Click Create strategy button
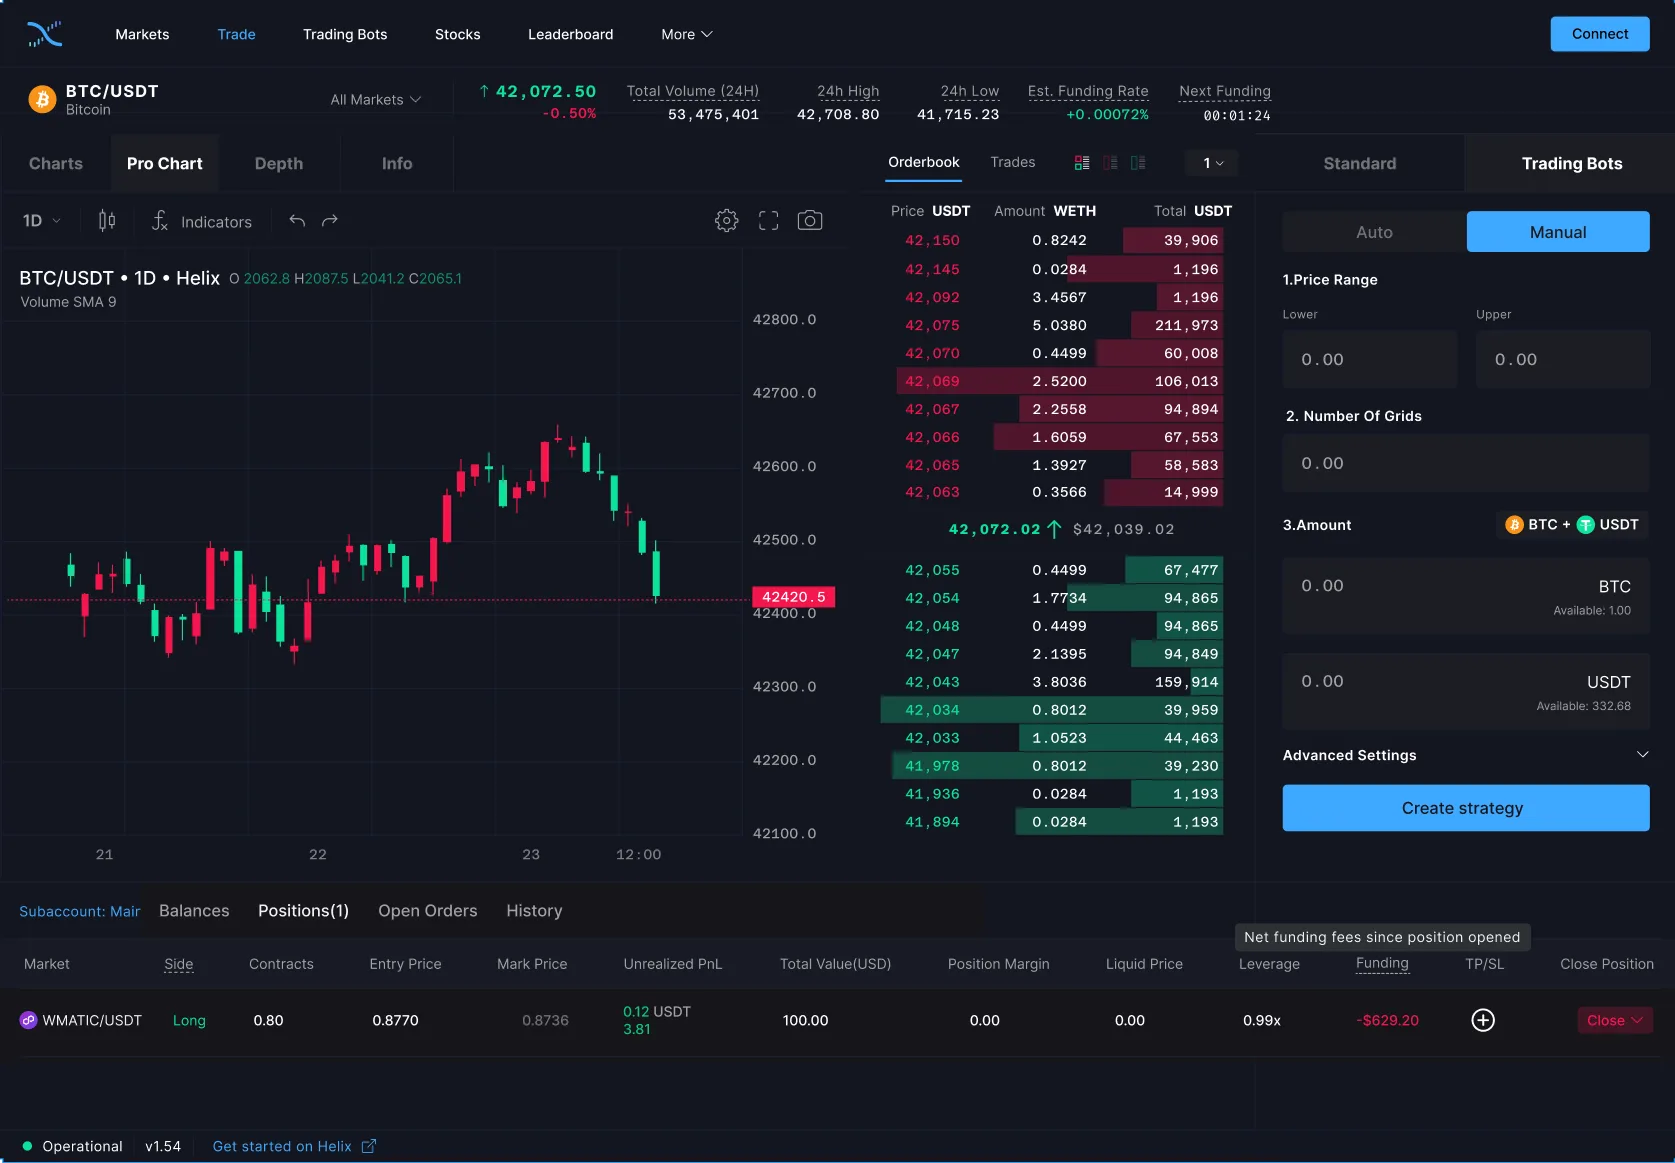 click(x=1466, y=808)
